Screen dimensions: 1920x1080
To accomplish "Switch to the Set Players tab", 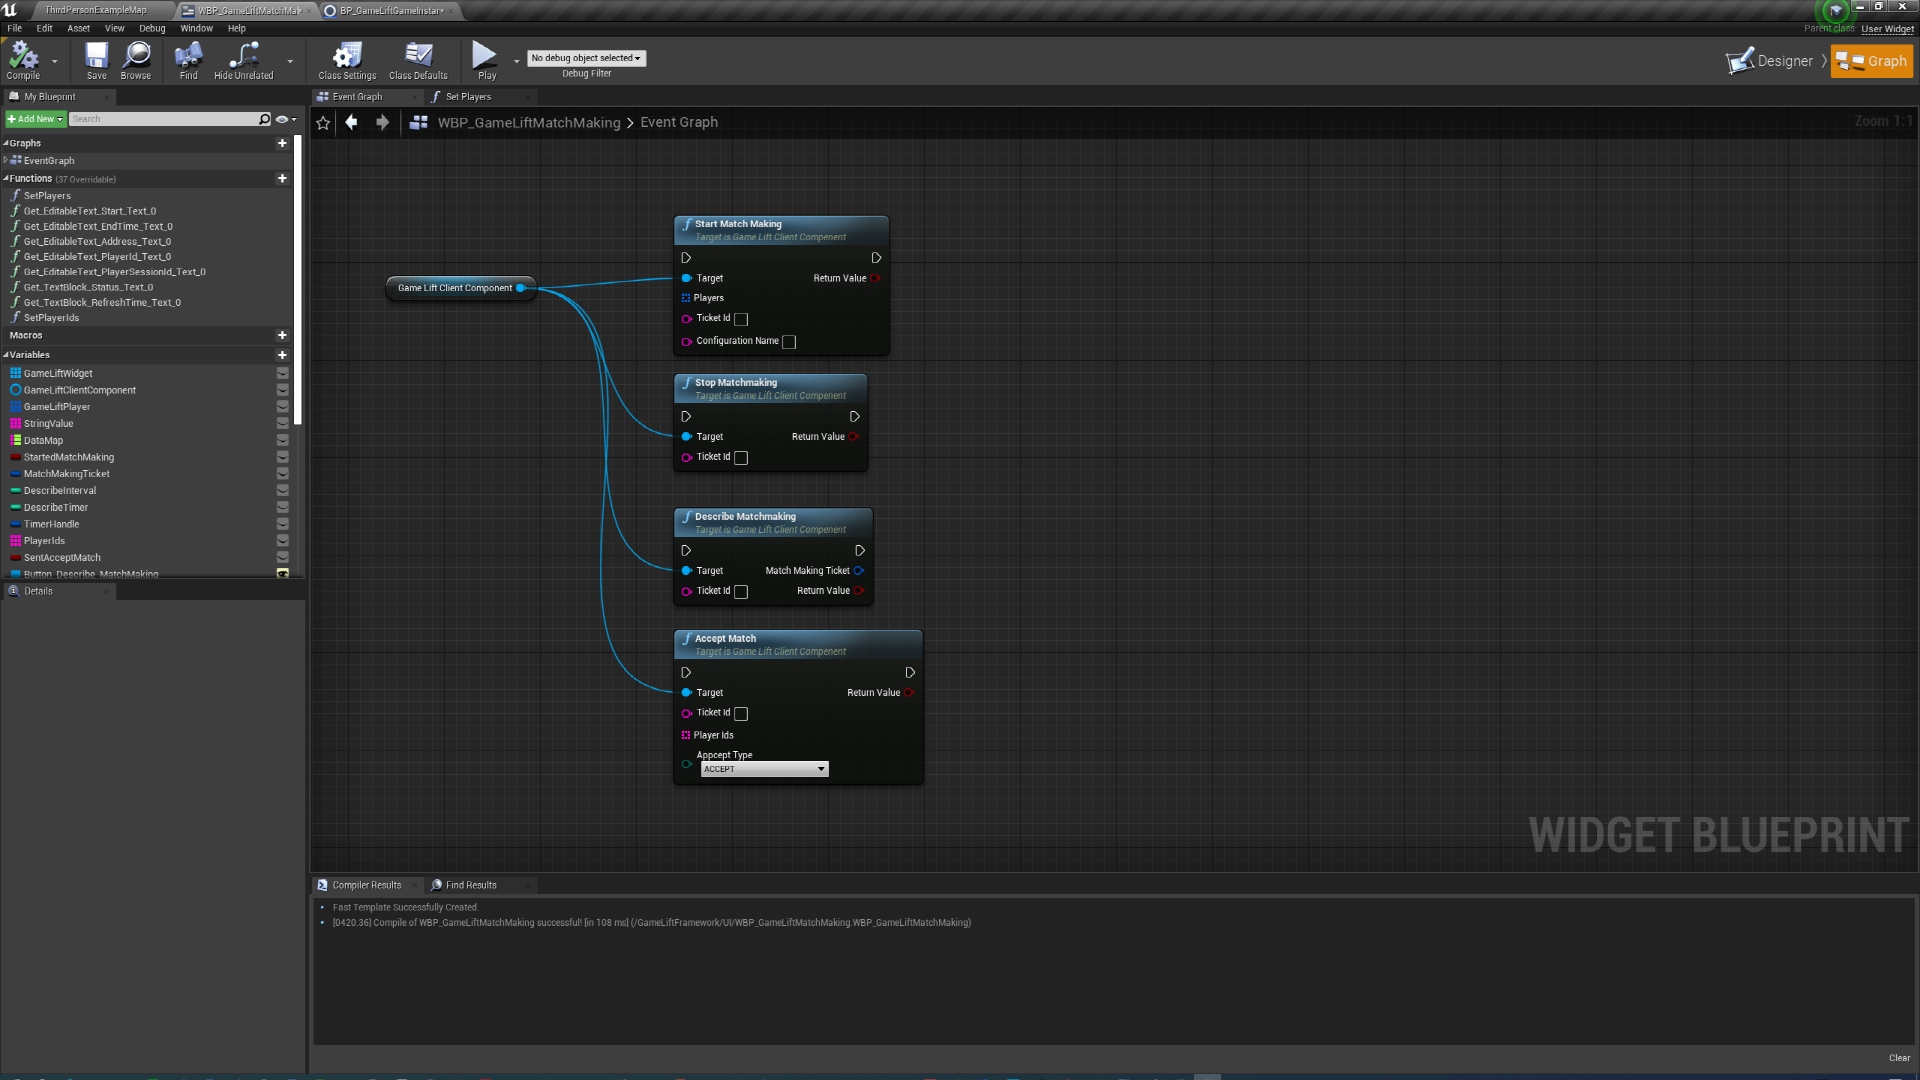I will (468, 97).
